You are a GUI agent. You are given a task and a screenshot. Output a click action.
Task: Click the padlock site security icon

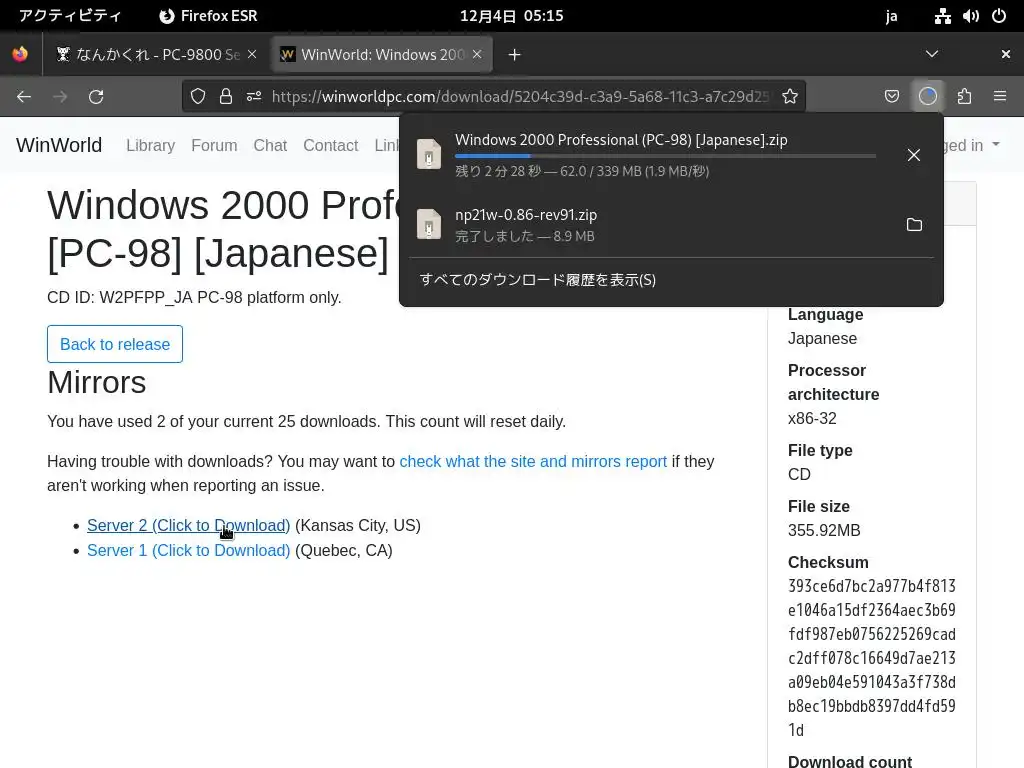[226, 97]
